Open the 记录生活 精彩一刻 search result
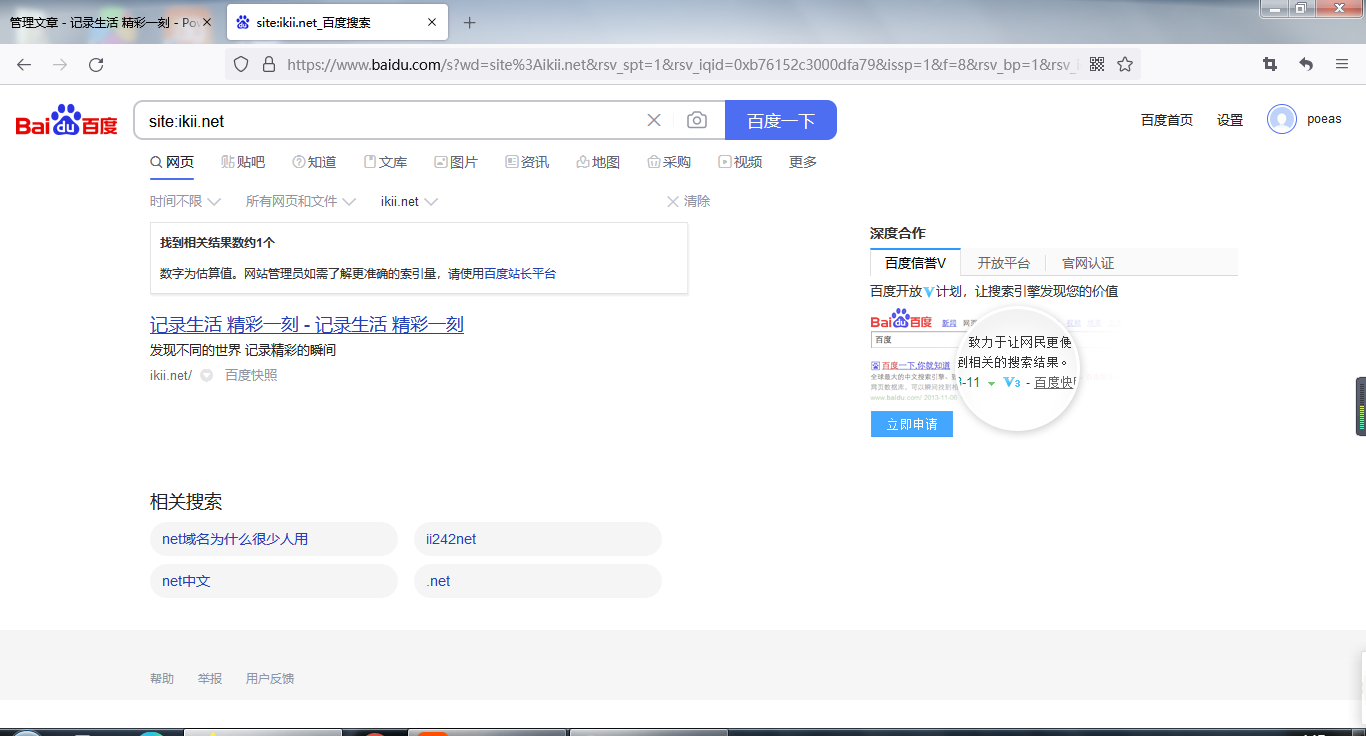This screenshot has height=736, width=1366. 306,325
